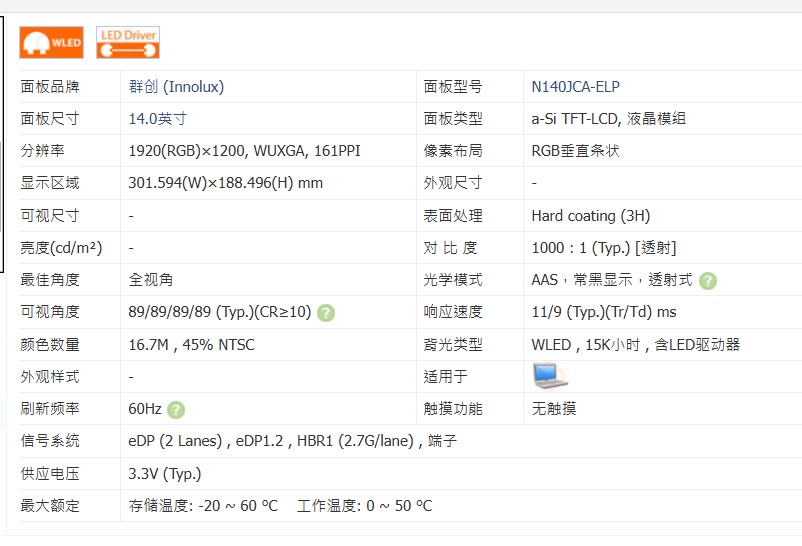Click the 301.594(W)×188.496(H) mm display area

click(225, 183)
